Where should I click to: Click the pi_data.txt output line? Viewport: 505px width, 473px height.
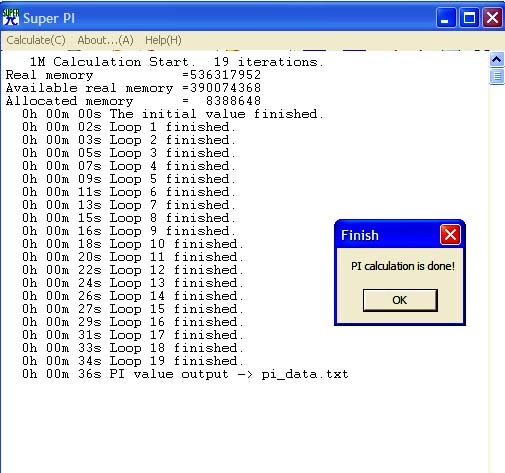[185, 374]
